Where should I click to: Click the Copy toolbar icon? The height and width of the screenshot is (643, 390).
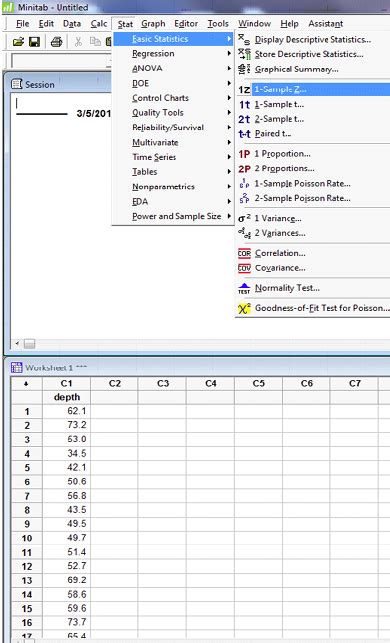[95, 41]
